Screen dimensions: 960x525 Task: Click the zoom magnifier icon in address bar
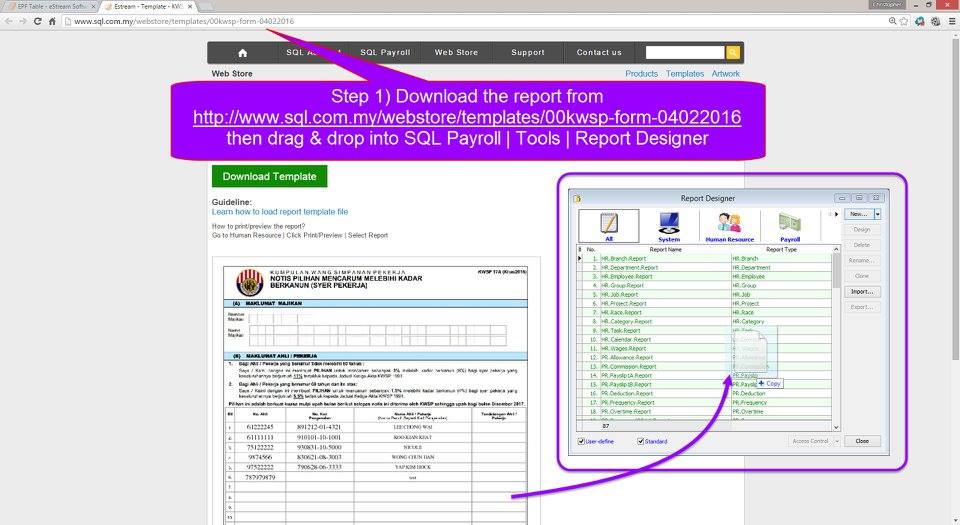[893, 21]
